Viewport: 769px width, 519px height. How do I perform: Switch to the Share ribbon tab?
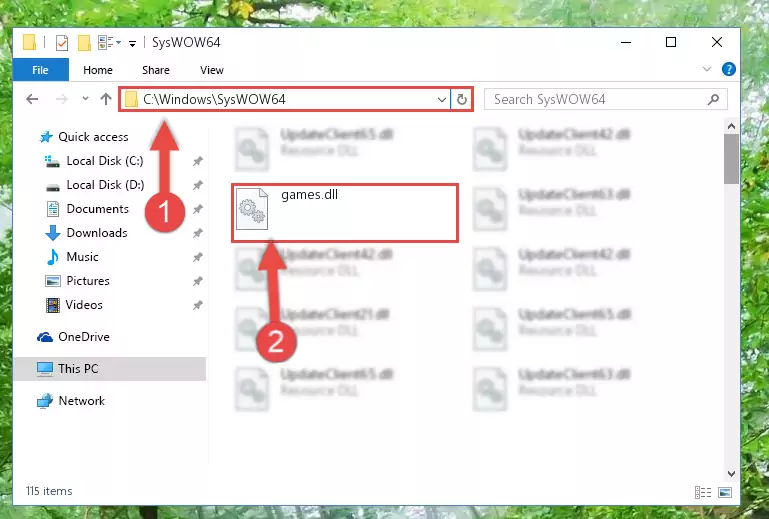click(155, 70)
